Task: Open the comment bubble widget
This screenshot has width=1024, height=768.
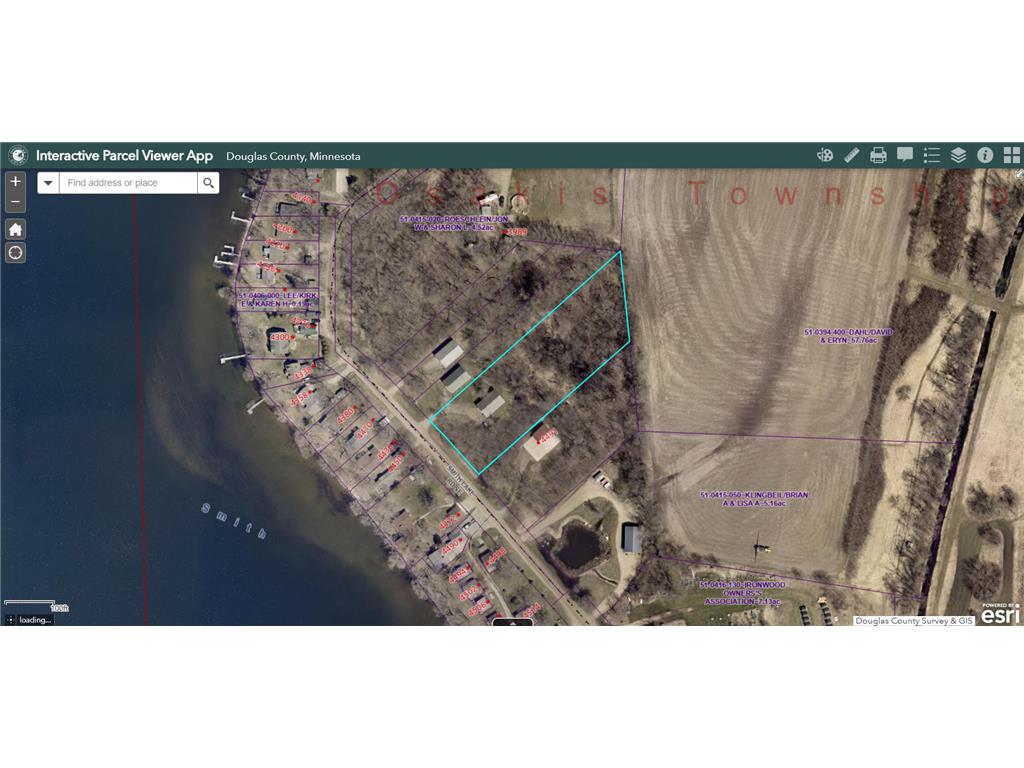Action: tap(905, 155)
